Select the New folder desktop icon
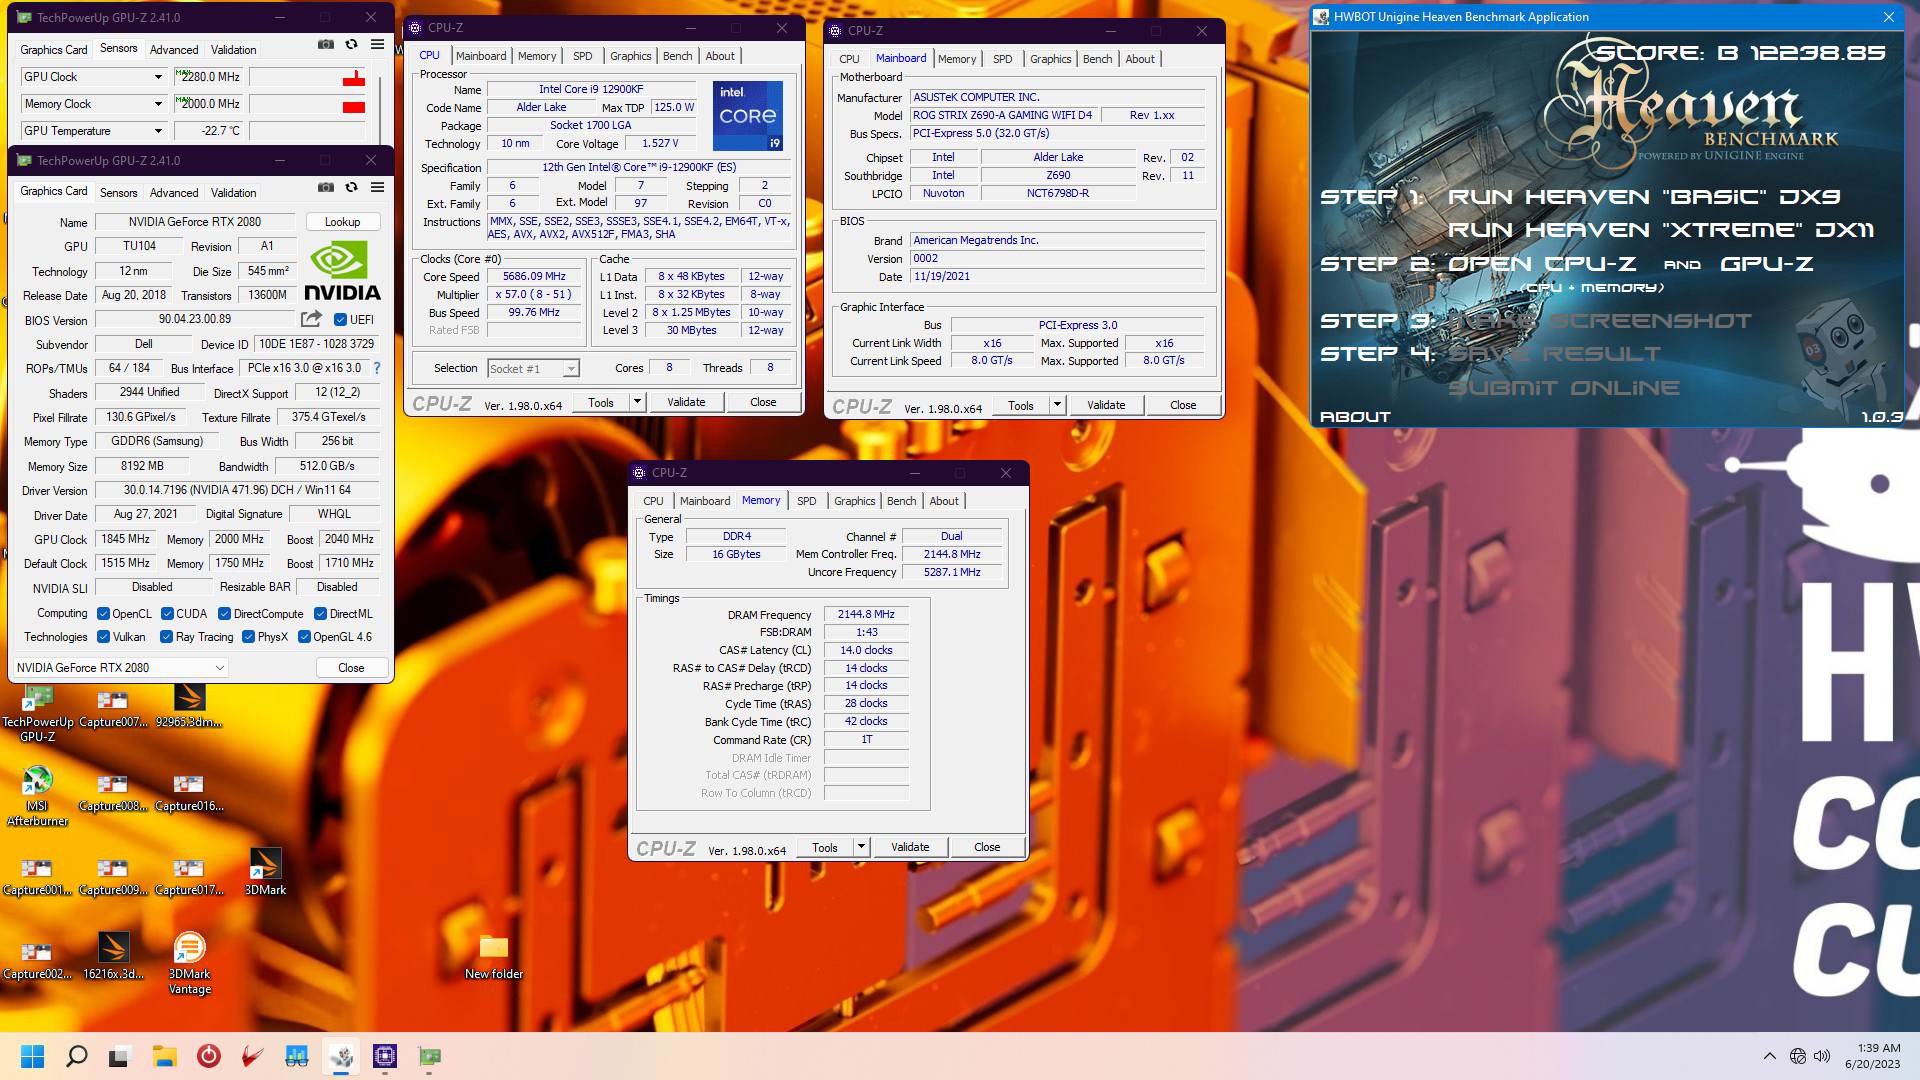The height and width of the screenshot is (1080, 1920). [x=494, y=957]
